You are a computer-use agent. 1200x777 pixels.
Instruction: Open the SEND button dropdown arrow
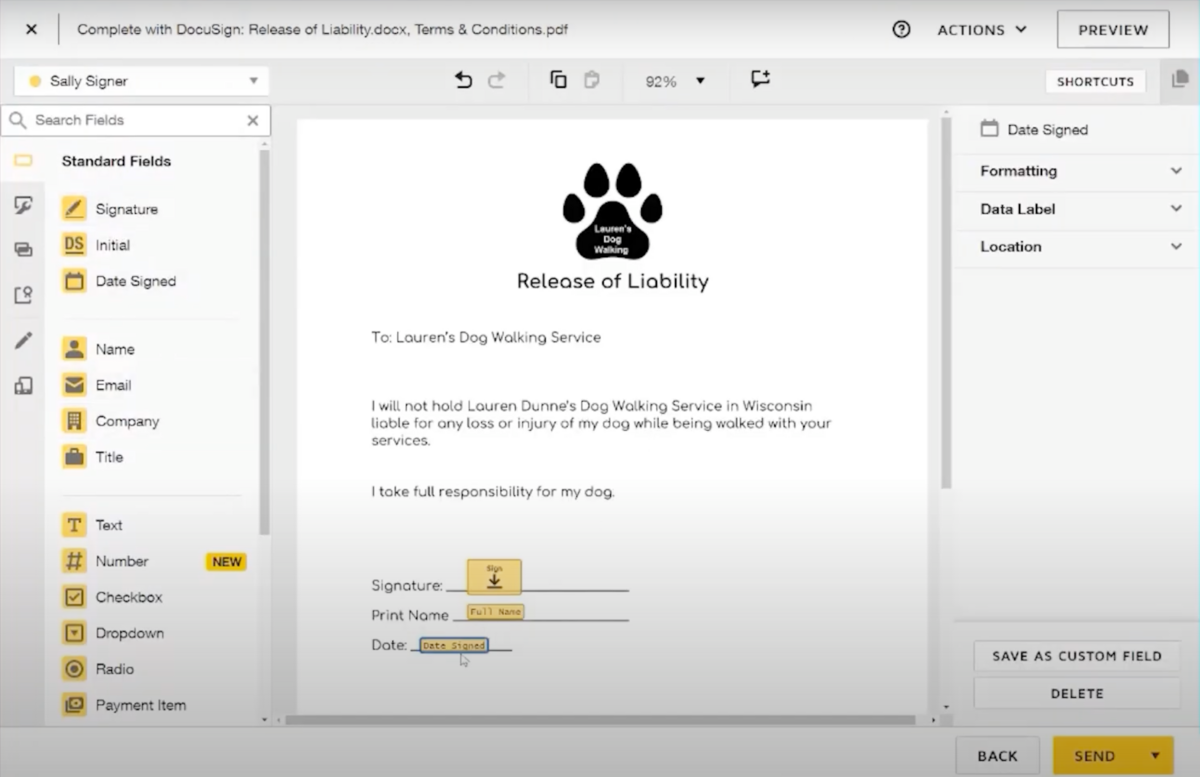pyautogui.click(x=1157, y=756)
